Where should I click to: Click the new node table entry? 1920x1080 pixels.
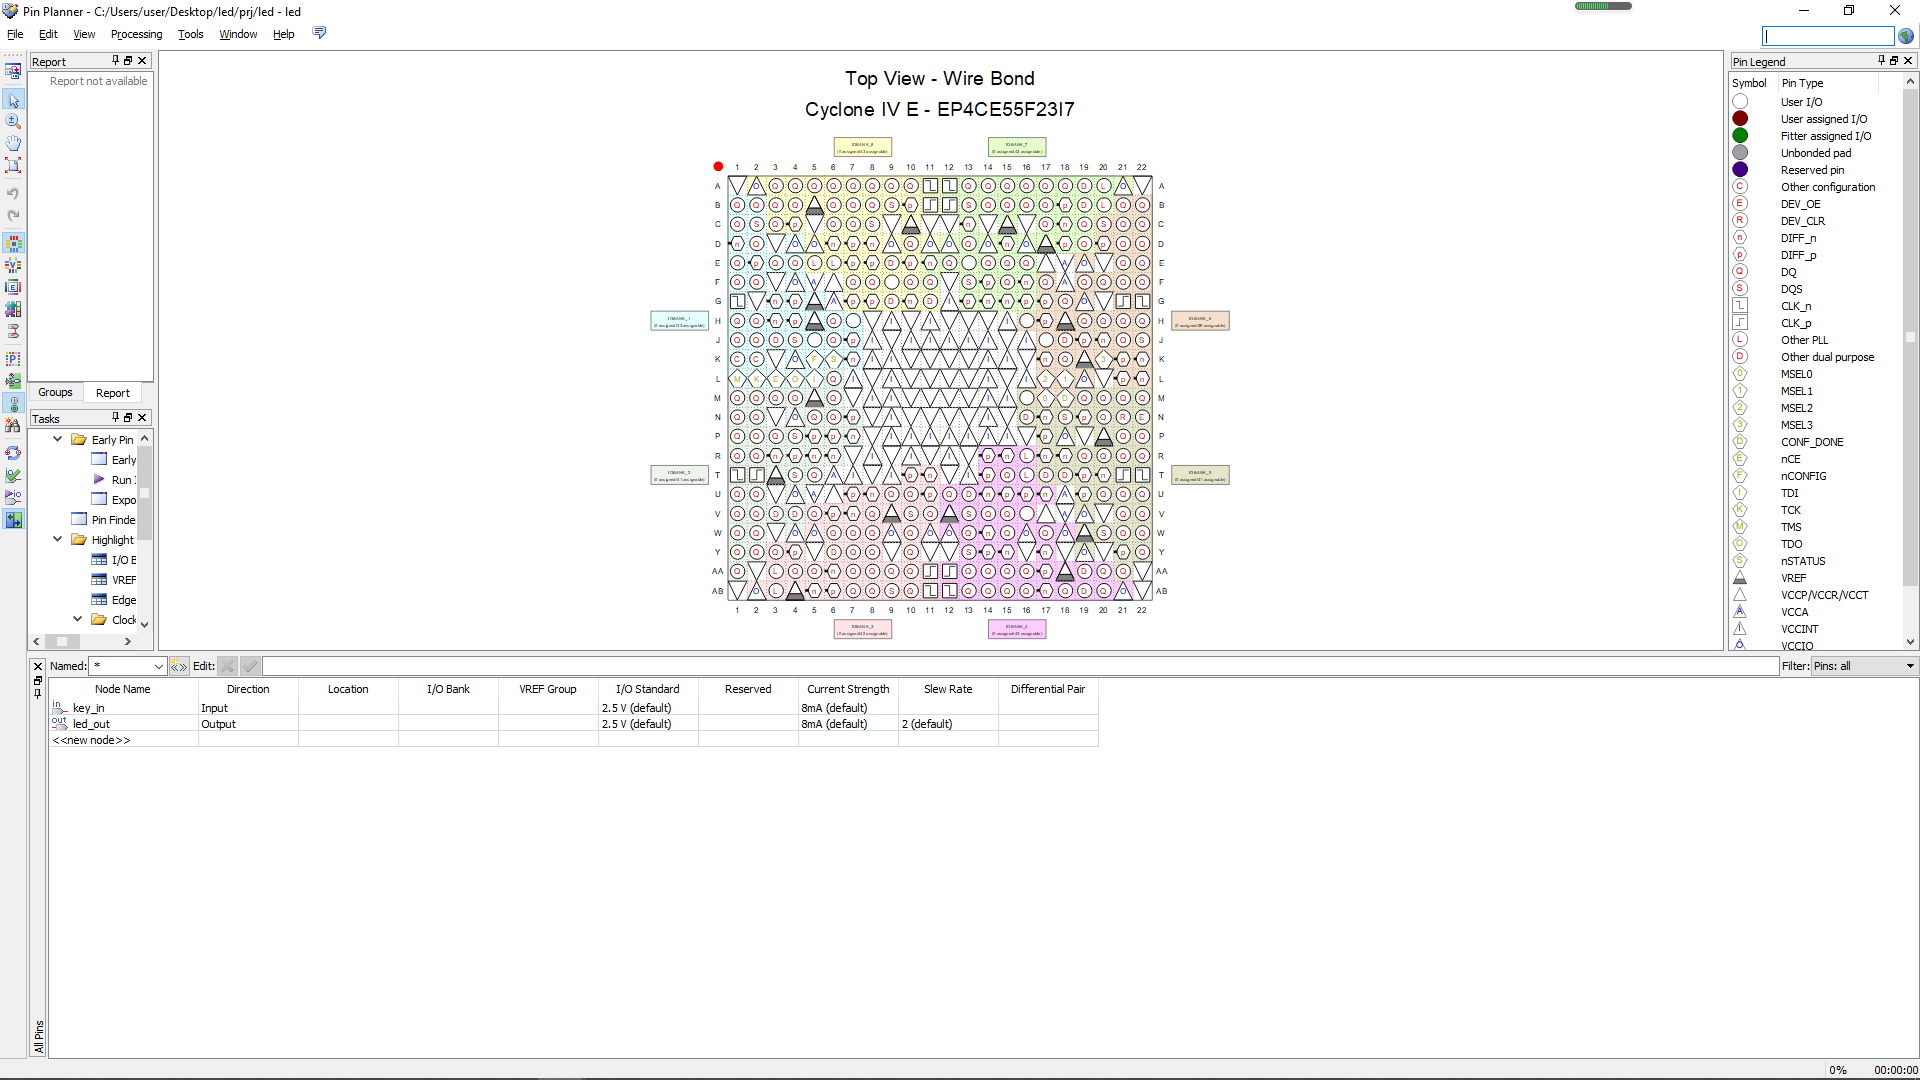click(91, 740)
